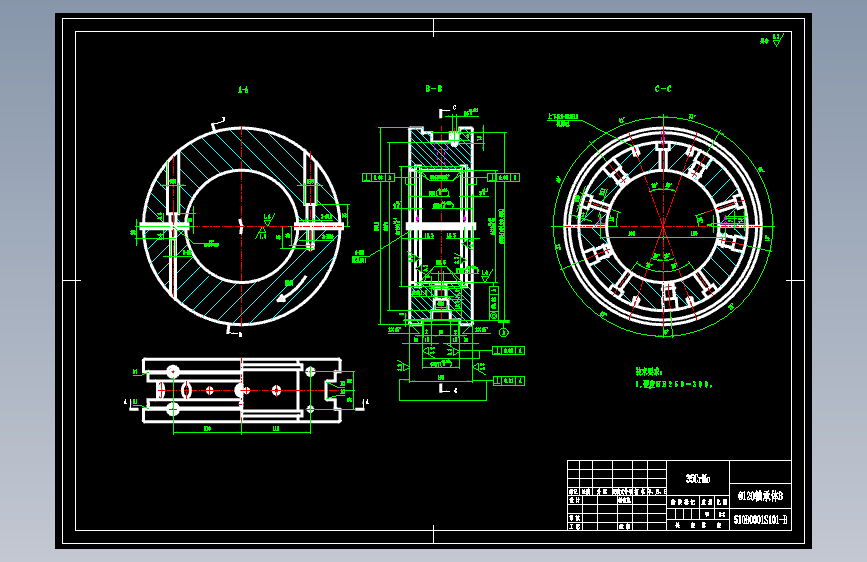
Task: Click the datum circle marker below B-B view
Action: (x=504, y=332)
